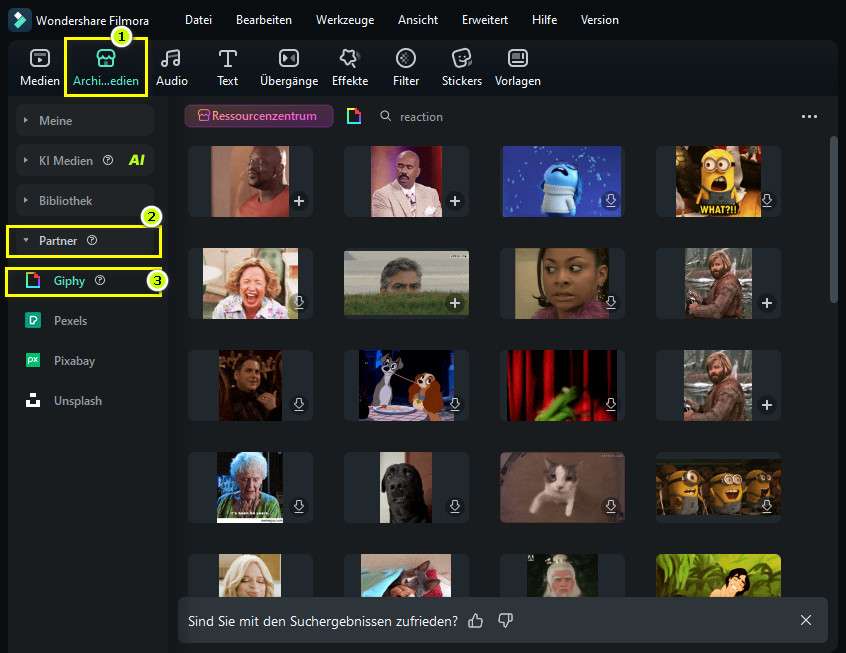Open the Version menu

(x=599, y=20)
